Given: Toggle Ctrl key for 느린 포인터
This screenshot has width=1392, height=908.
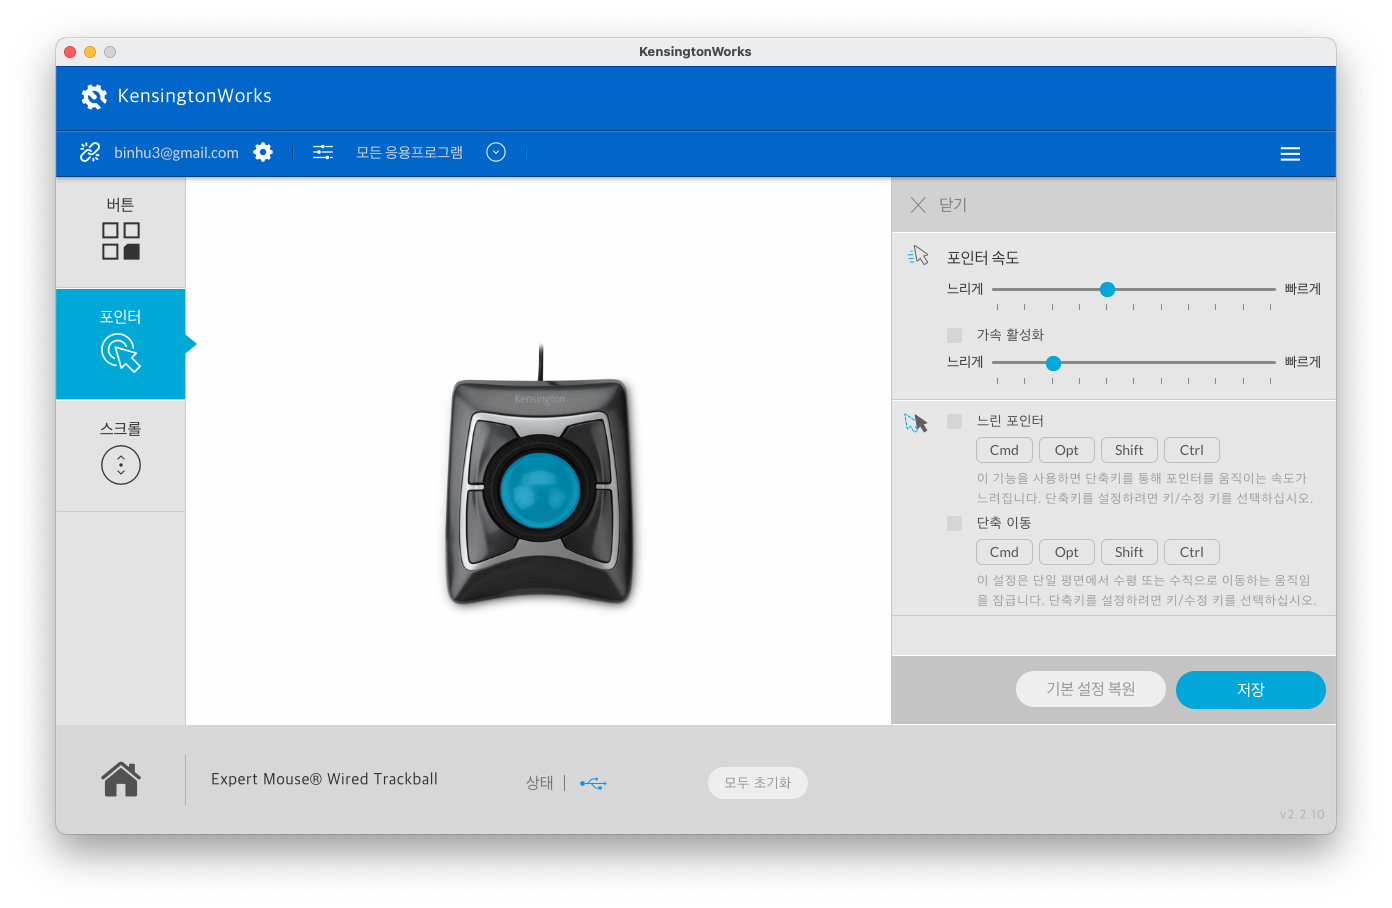Looking at the screenshot, I should click(1192, 450).
